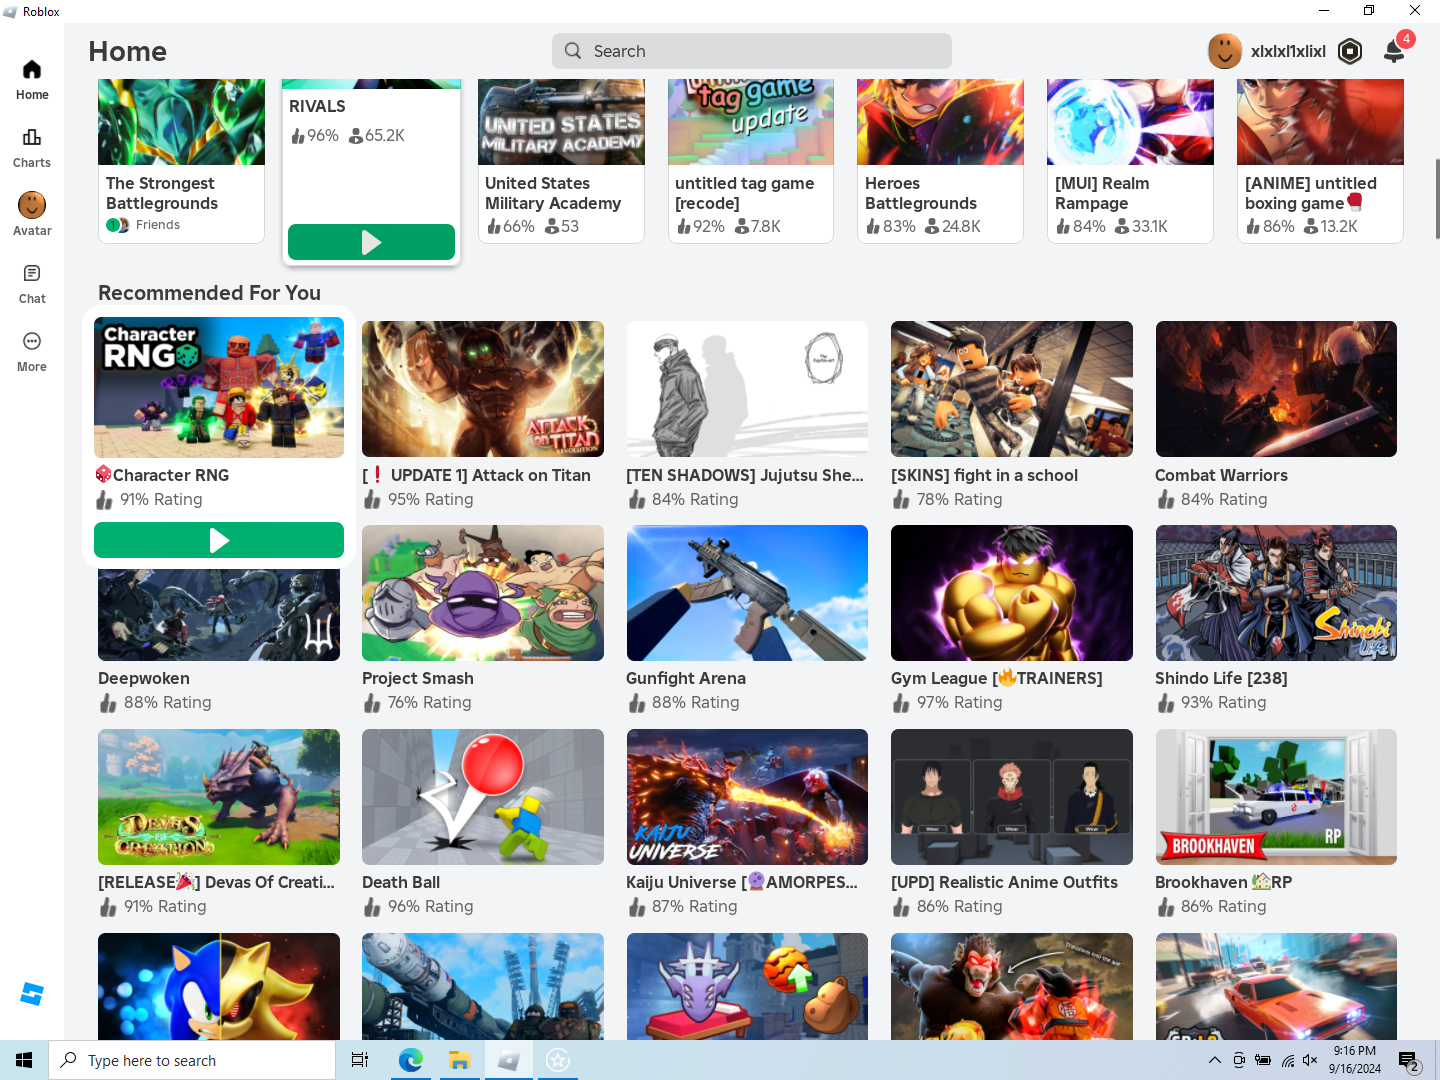The width and height of the screenshot is (1440, 1080).
Task: Click the Roblox taskbar app icon
Action: pos(508,1060)
